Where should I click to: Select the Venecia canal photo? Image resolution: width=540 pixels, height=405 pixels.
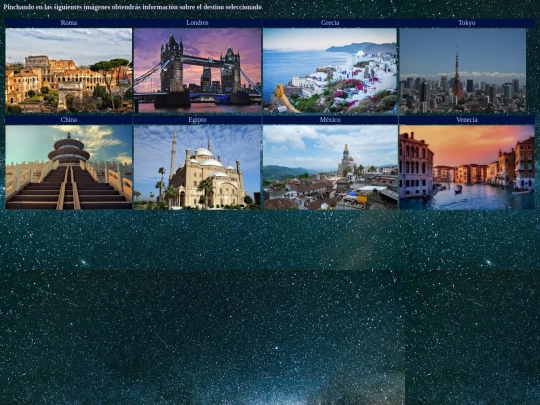(467, 167)
